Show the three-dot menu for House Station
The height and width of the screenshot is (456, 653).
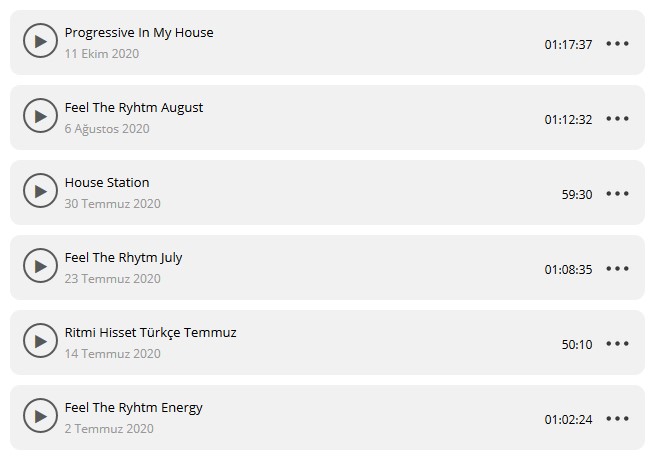pyautogui.click(x=618, y=194)
